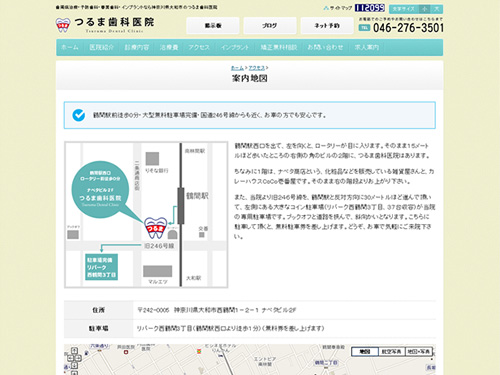Pan the map right

click(x=79, y=358)
